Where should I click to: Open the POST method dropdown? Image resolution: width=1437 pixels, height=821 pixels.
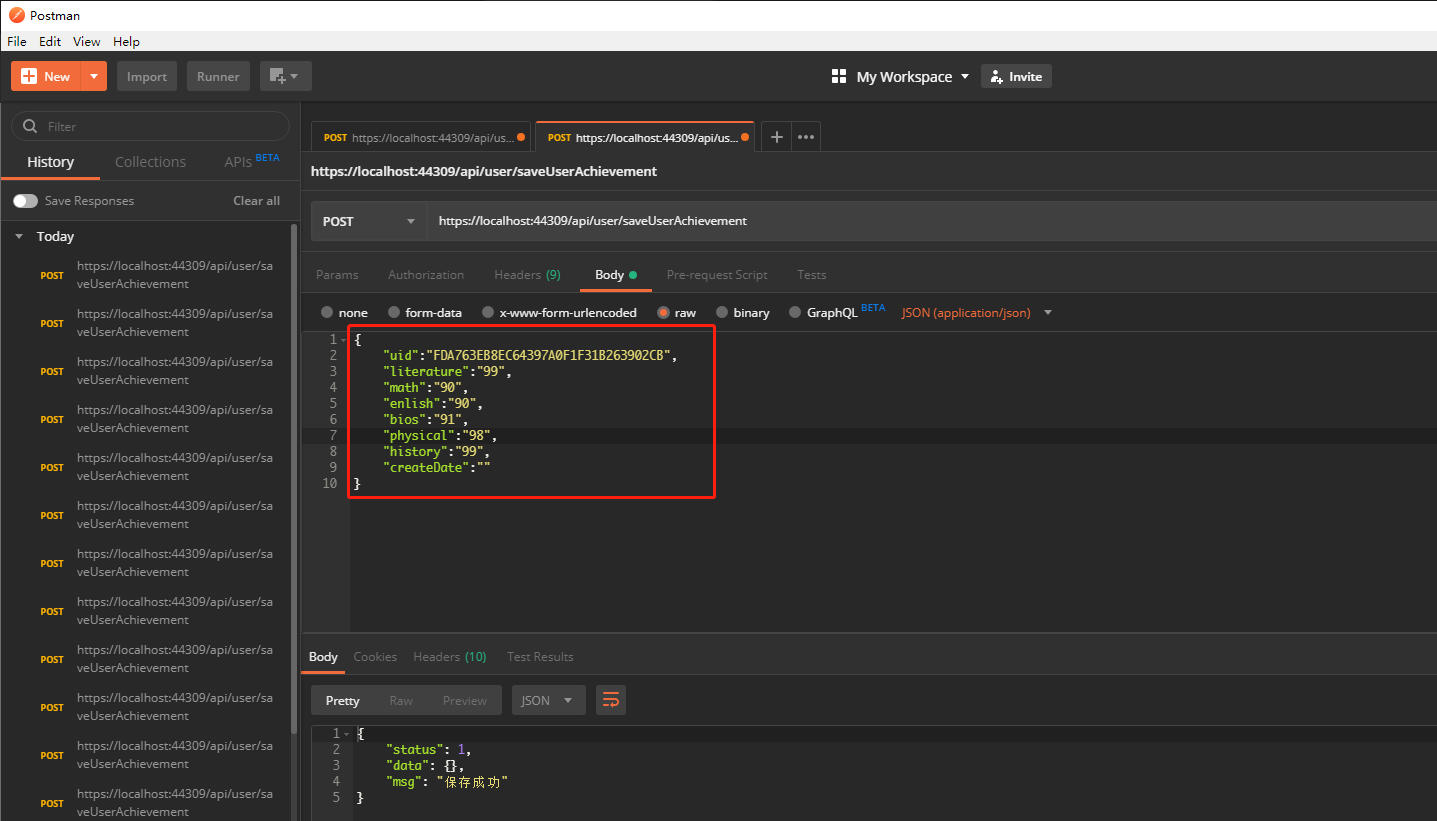[x=368, y=221]
